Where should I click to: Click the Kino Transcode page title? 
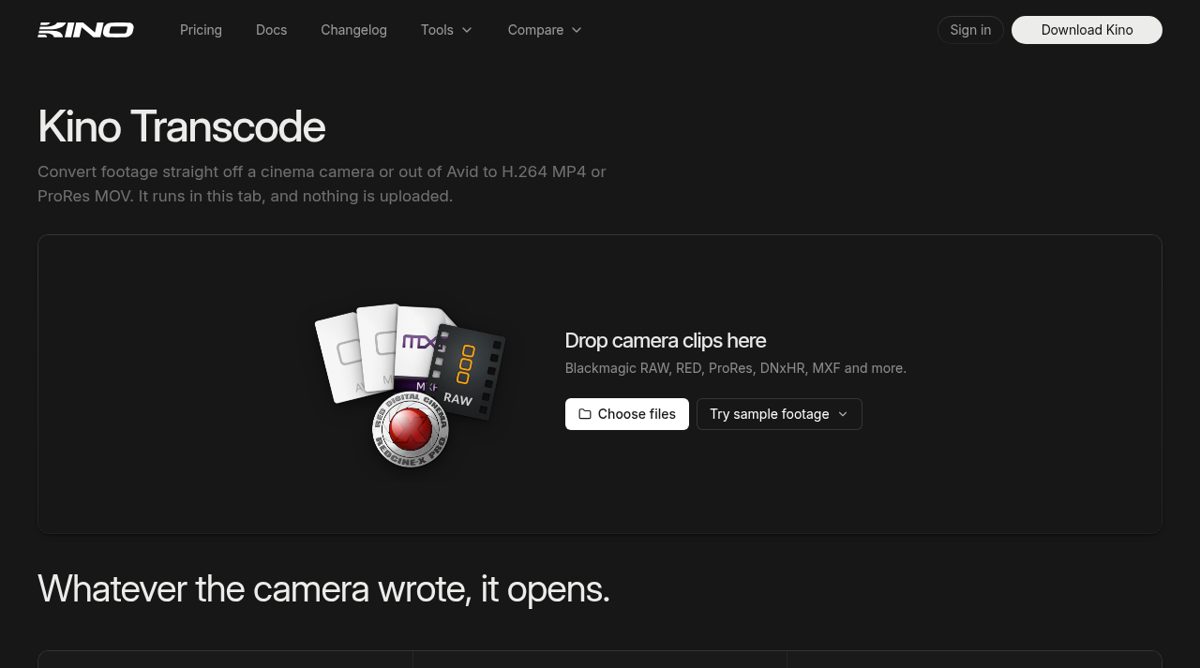[x=181, y=127]
